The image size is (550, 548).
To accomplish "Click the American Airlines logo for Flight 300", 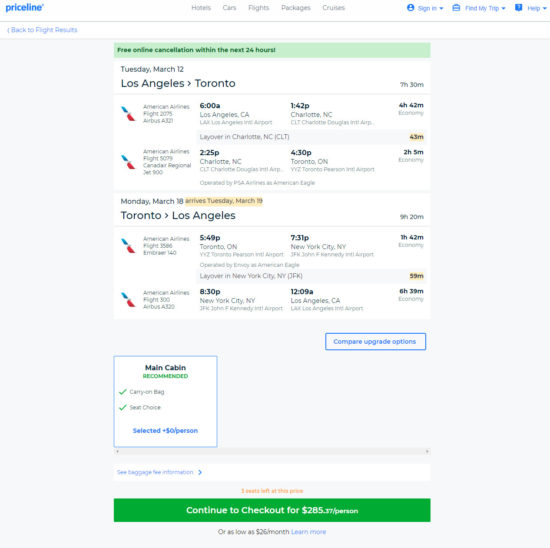I will coord(128,300).
